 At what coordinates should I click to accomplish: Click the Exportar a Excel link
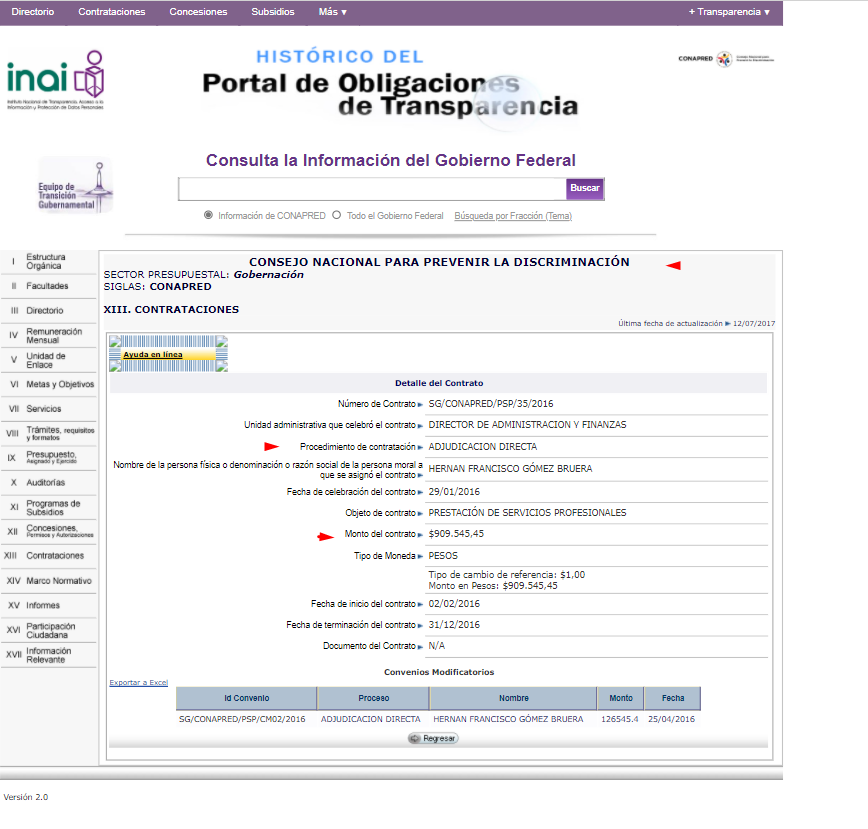[138, 682]
